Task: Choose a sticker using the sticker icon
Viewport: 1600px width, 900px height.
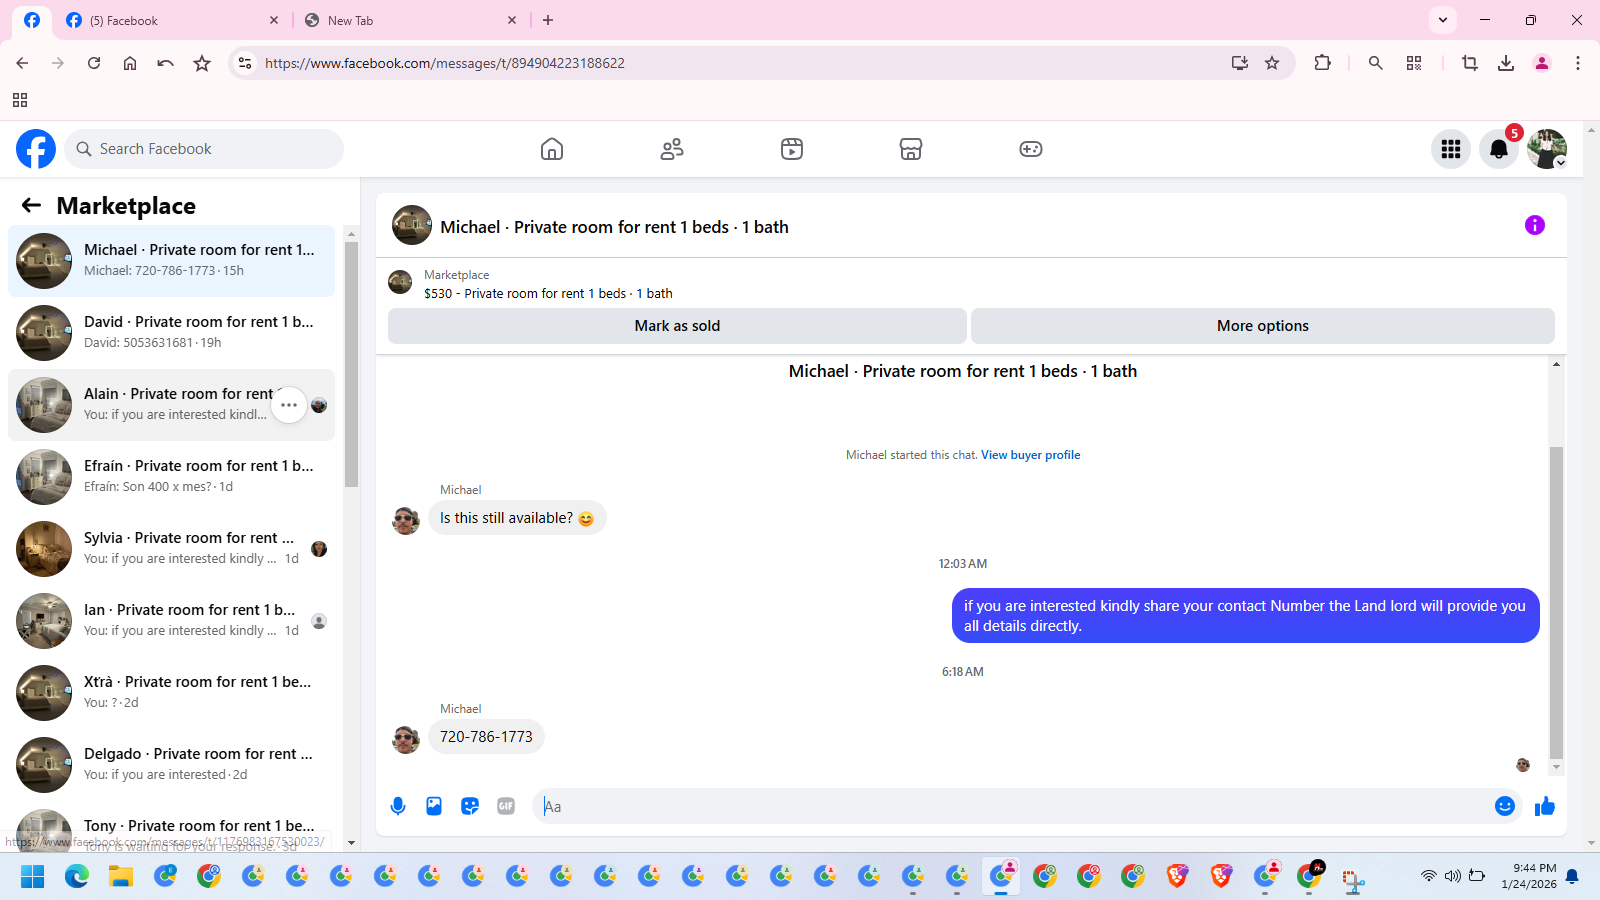Action: (x=470, y=806)
